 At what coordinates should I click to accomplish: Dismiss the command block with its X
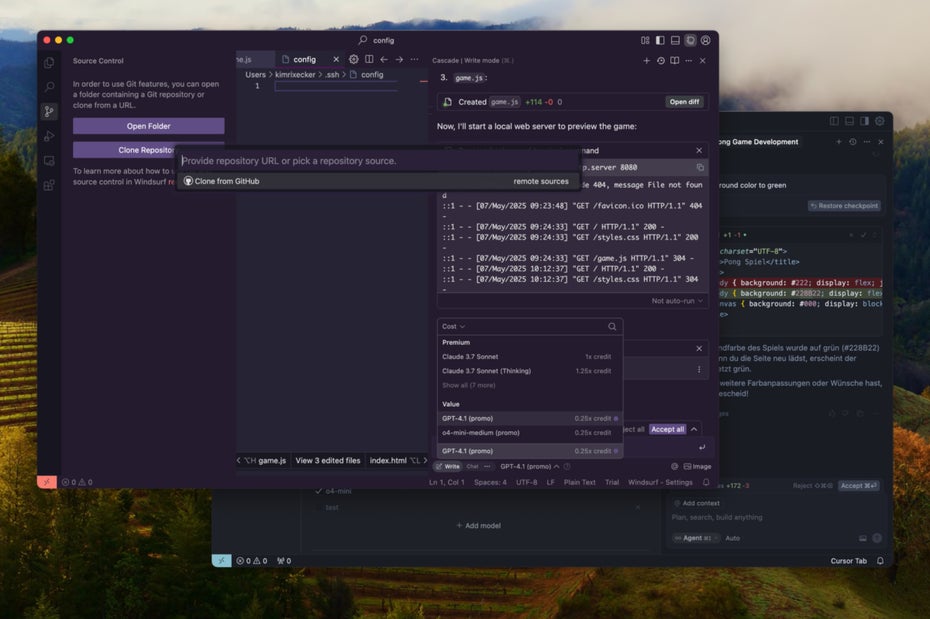[699, 151]
